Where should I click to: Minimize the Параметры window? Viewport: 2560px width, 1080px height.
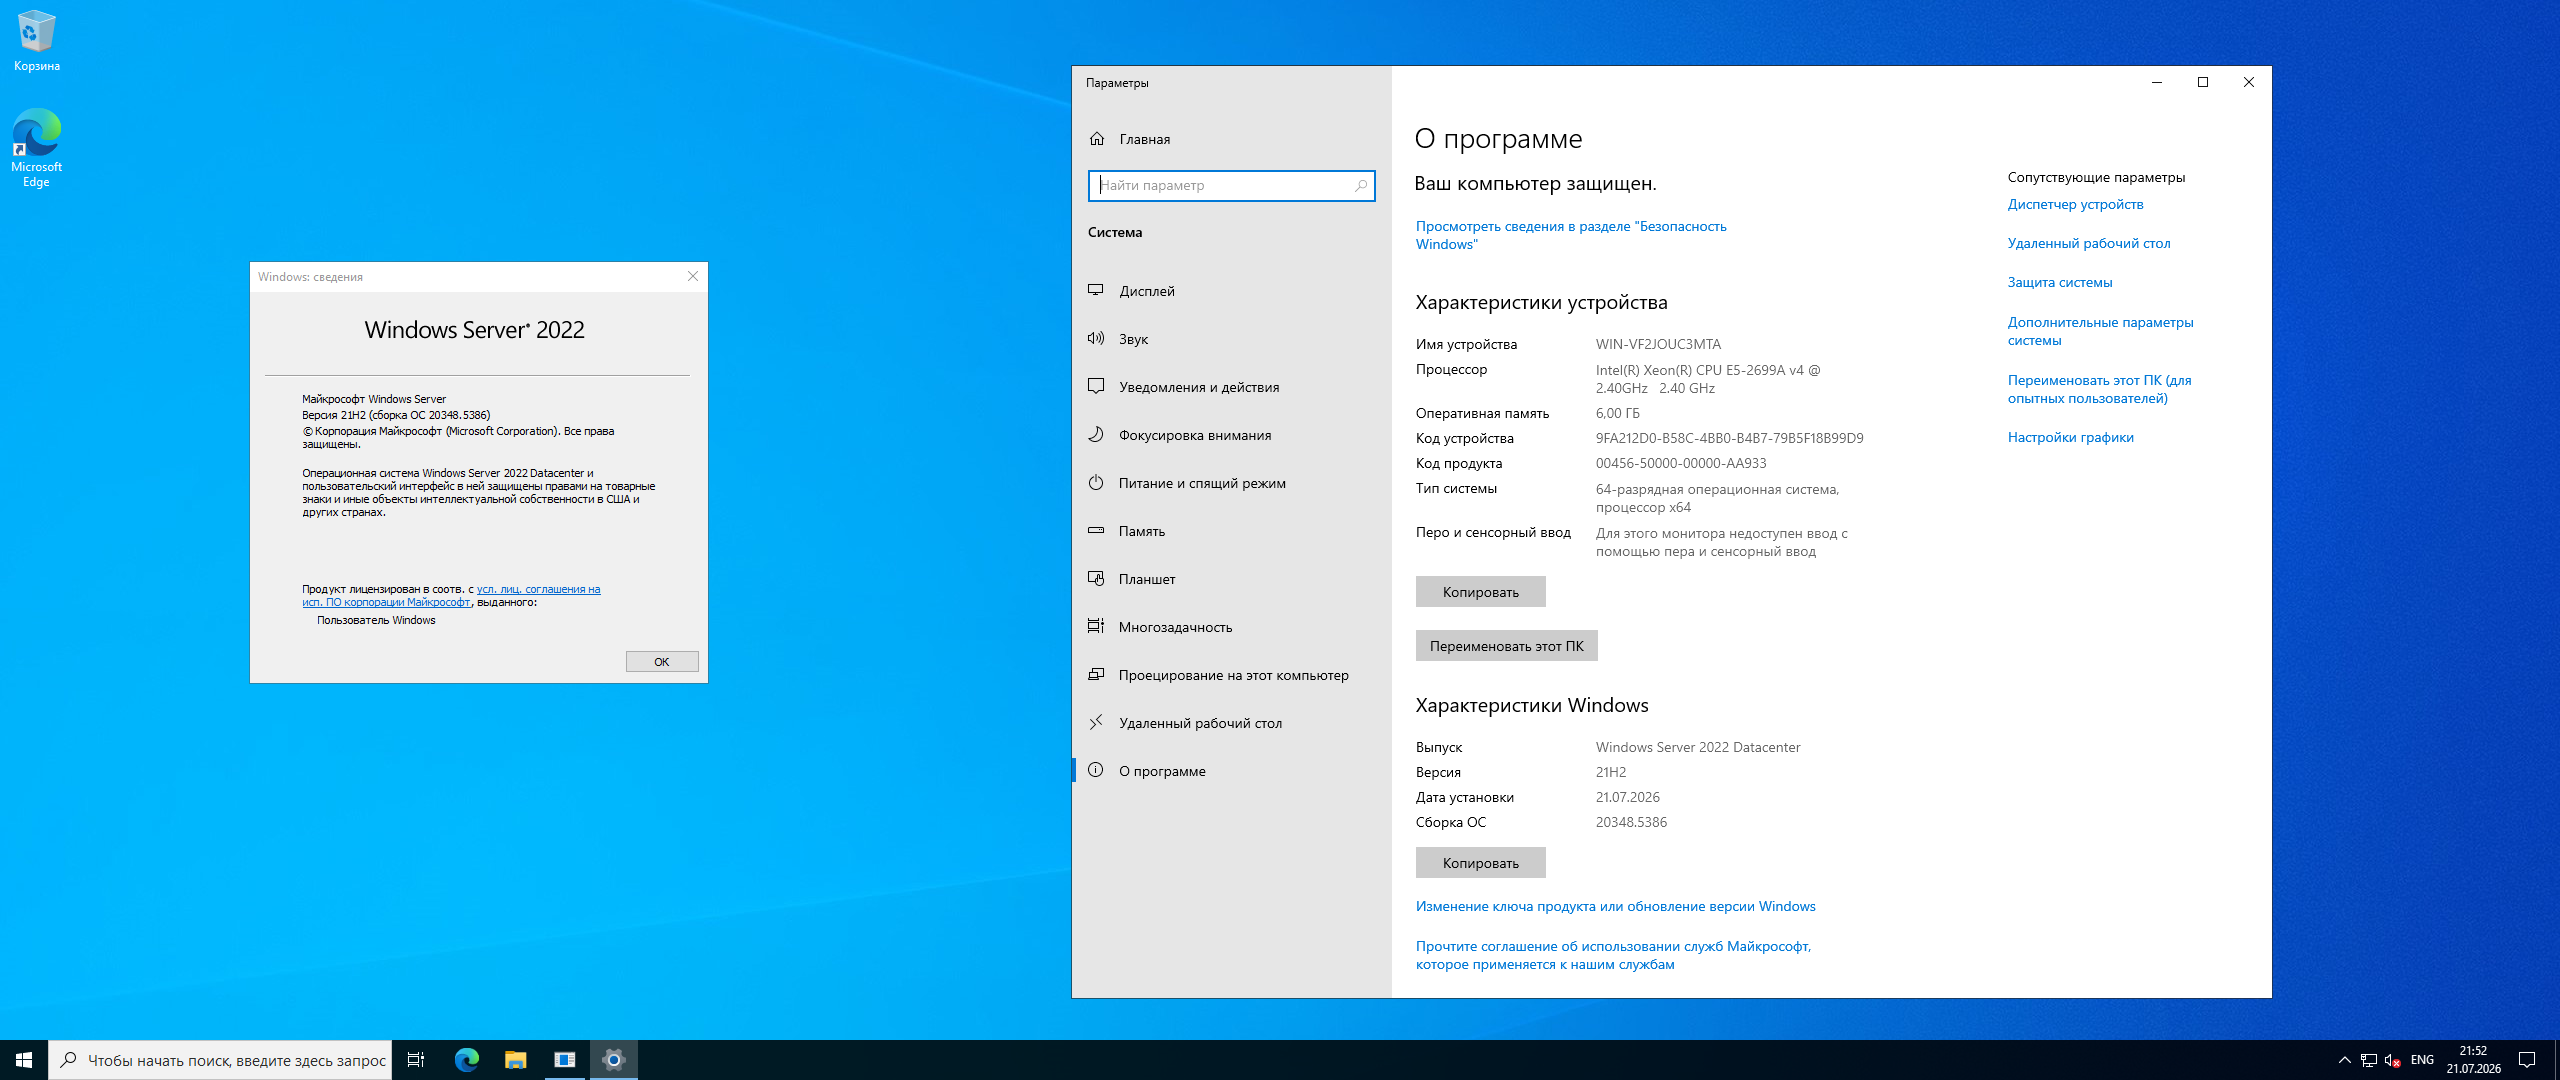pos(2156,82)
